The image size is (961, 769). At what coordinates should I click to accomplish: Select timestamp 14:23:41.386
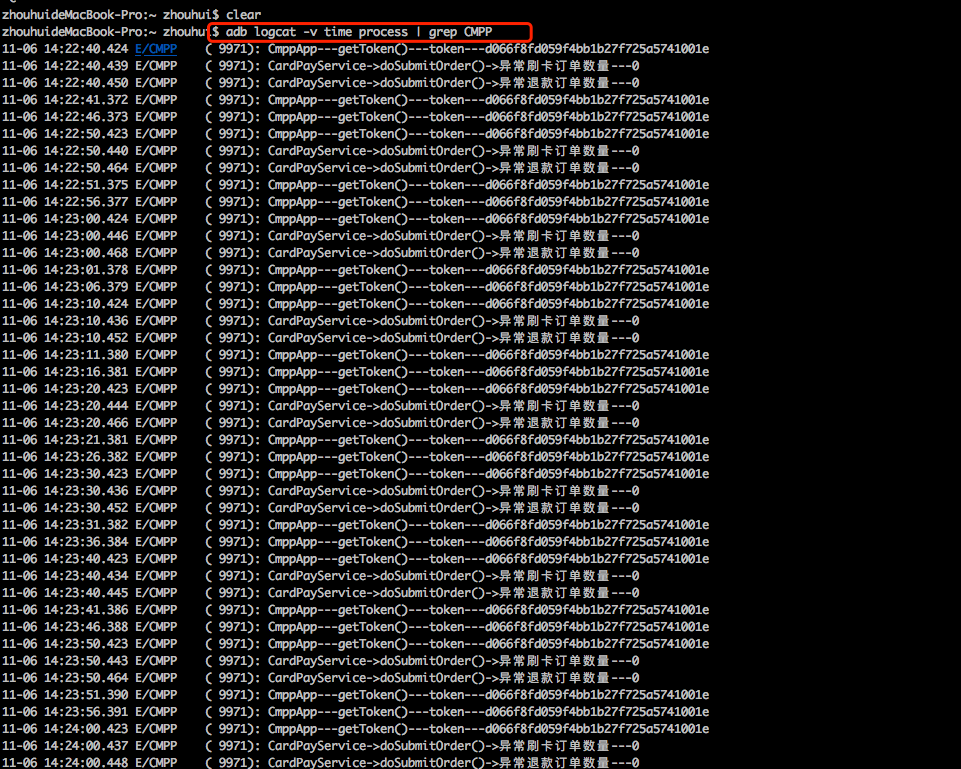tap(86, 610)
